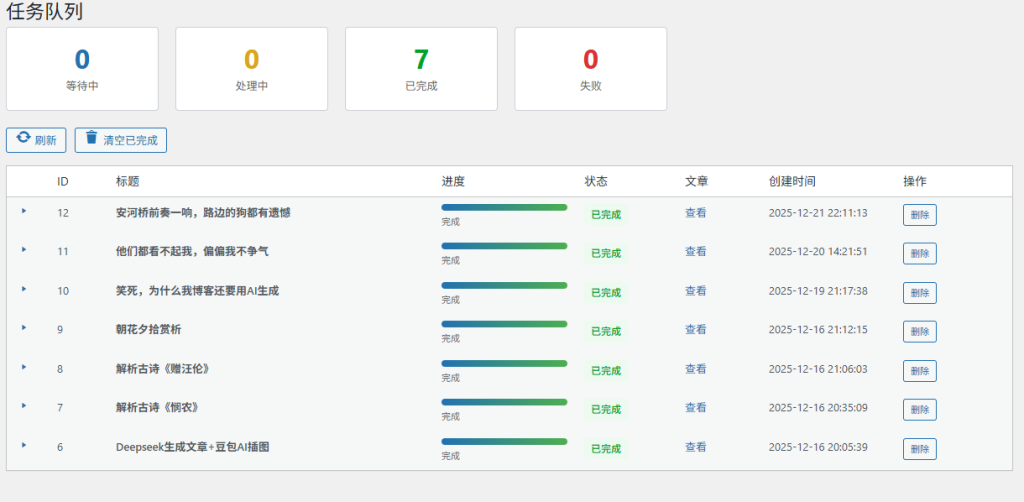Expand the 朝花夕拾赏析 task row
Viewport: 1024px width, 502px height.
pyautogui.click(x=24, y=328)
